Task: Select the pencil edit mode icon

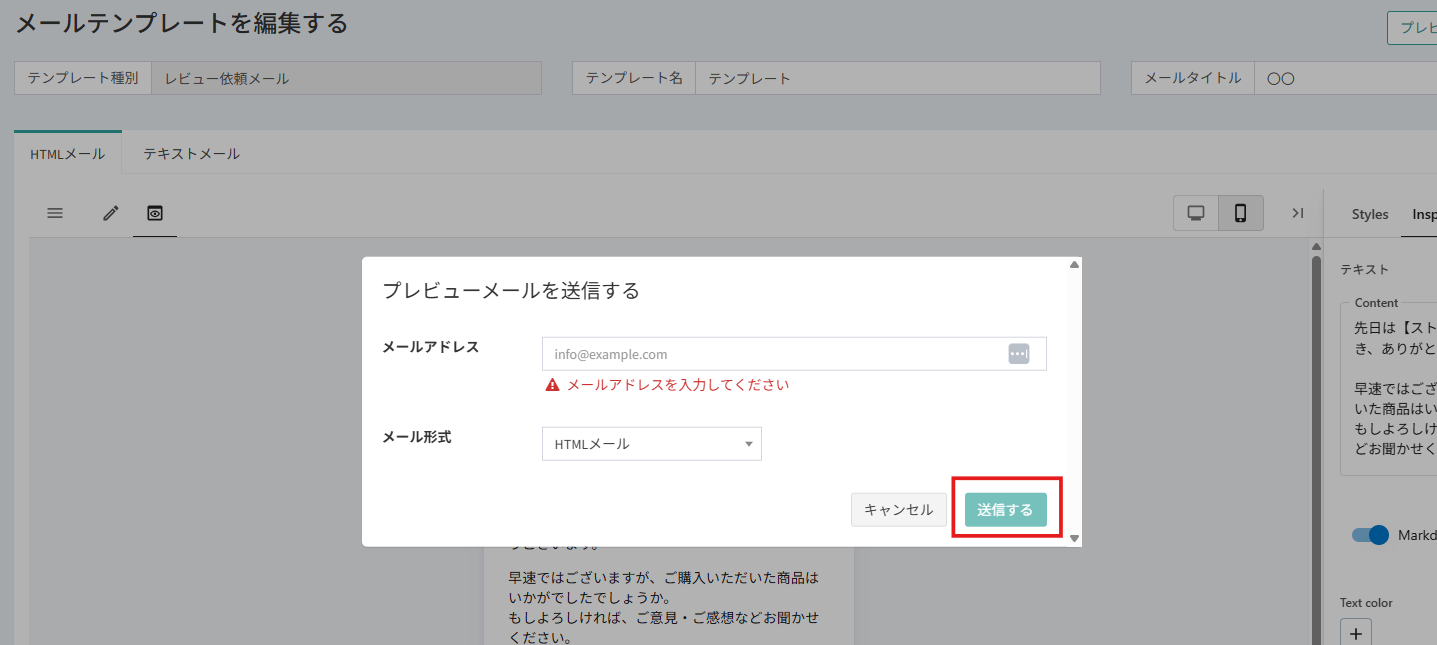Action: (111, 213)
